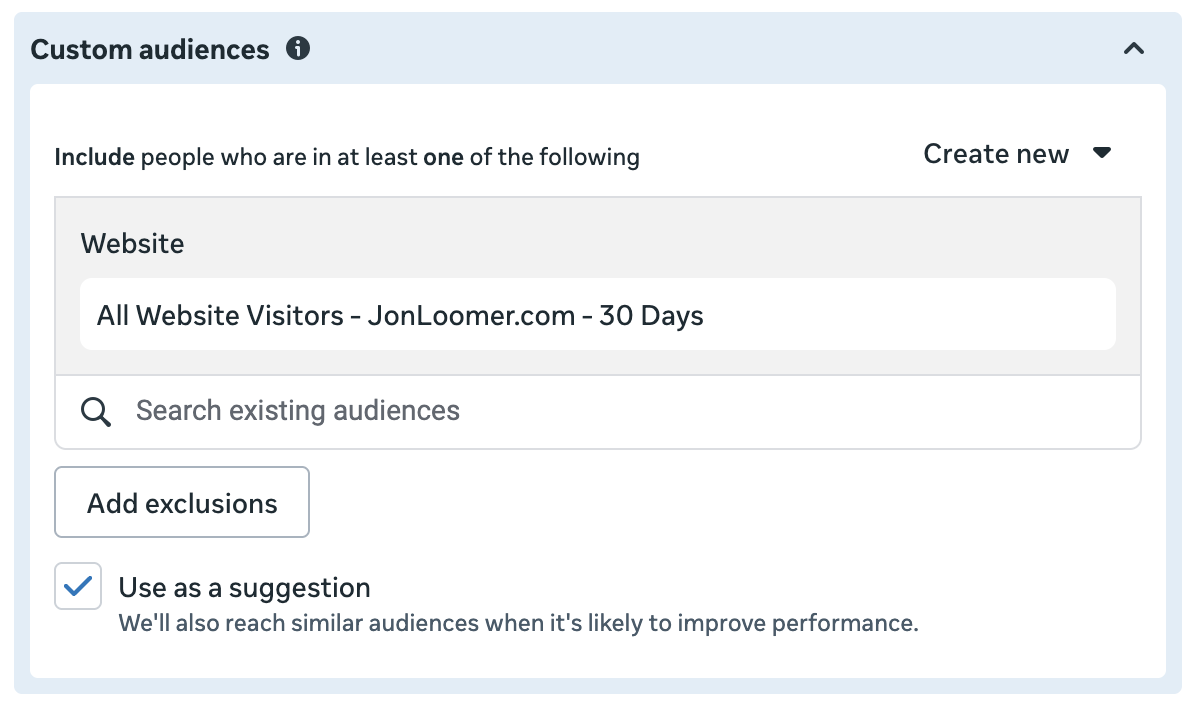
Task: Click the info icon beside Custom audiences
Action: [x=298, y=48]
